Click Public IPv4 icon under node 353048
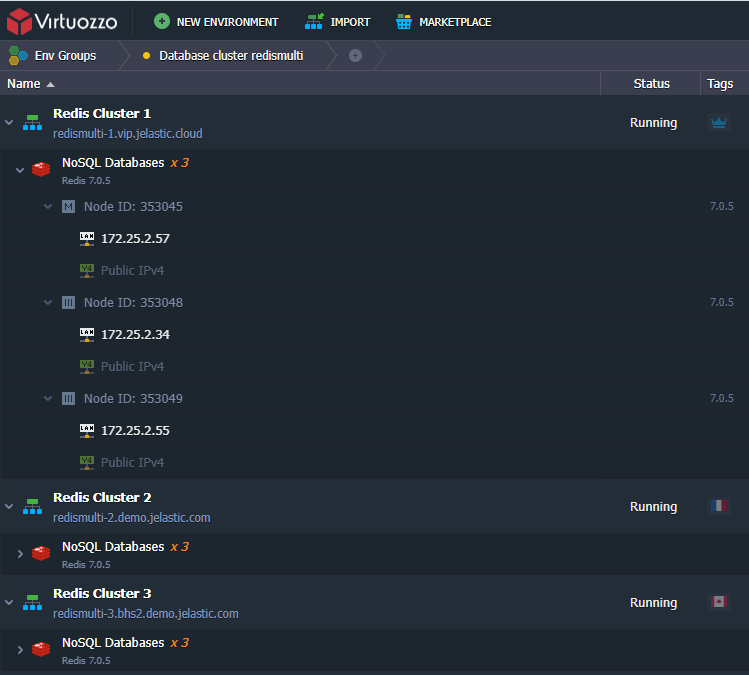 pos(87,367)
